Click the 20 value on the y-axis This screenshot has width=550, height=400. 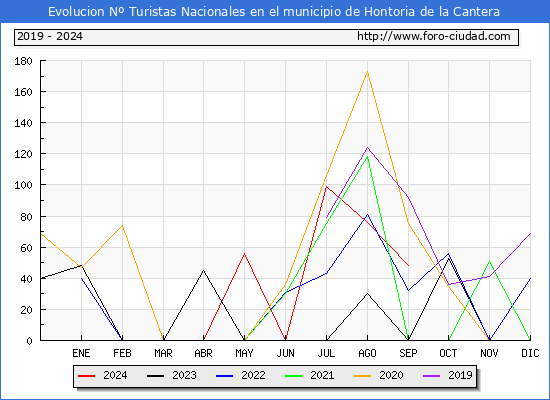[26, 310]
